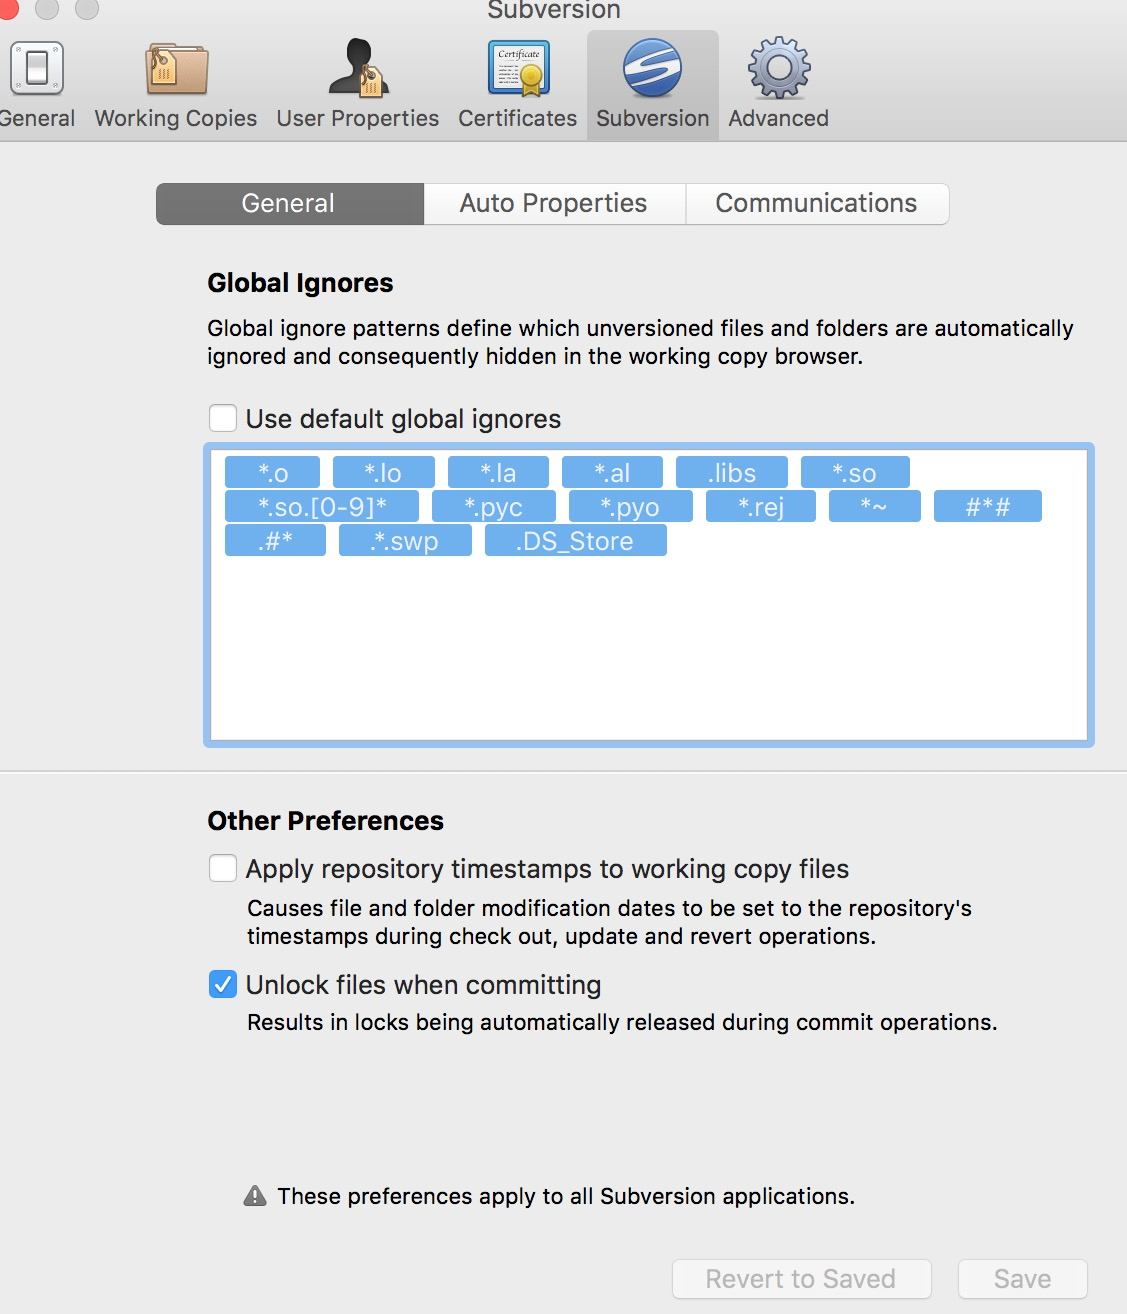Select the .libs ignore token
Image resolution: width=1127 pixels, height=1314 pixels.
732,472
